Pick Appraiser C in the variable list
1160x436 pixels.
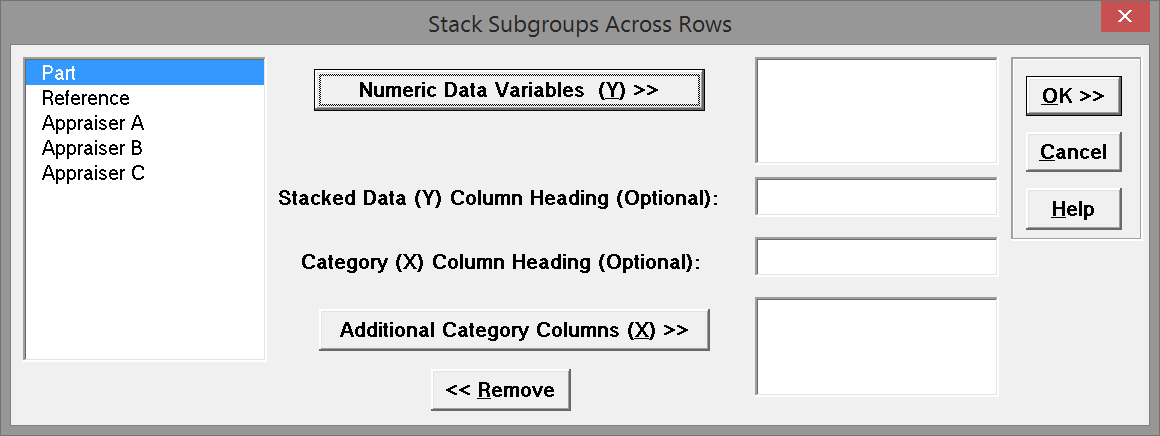coord(93,173)
